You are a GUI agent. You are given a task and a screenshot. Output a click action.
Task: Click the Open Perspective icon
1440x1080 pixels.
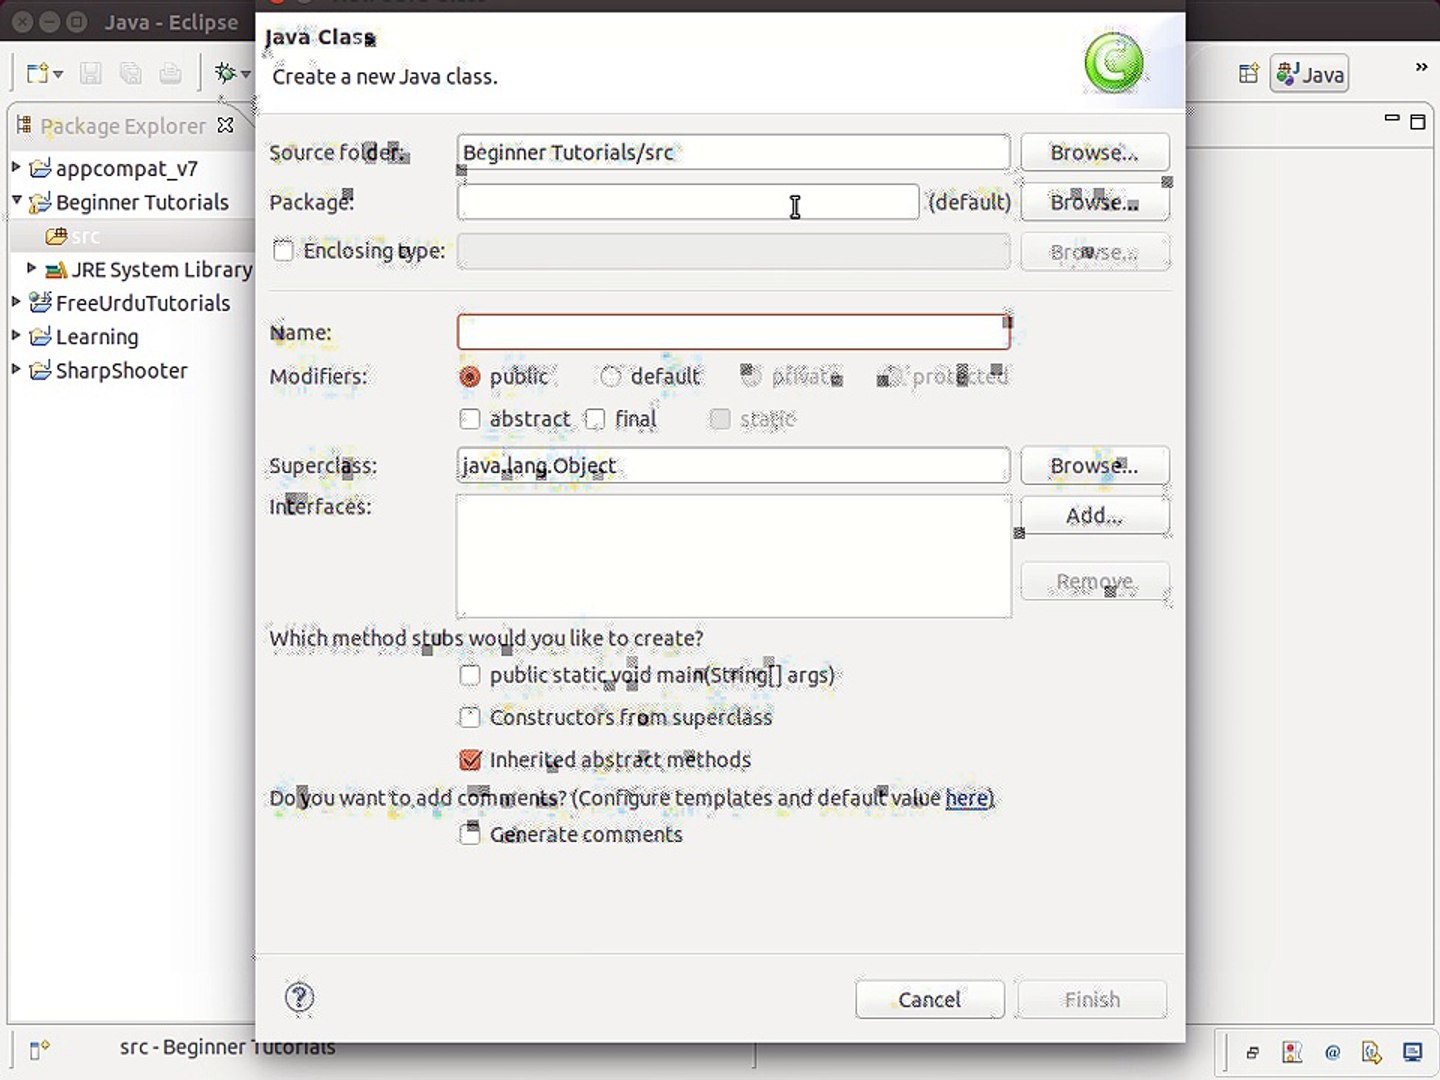click(1248, 73)
